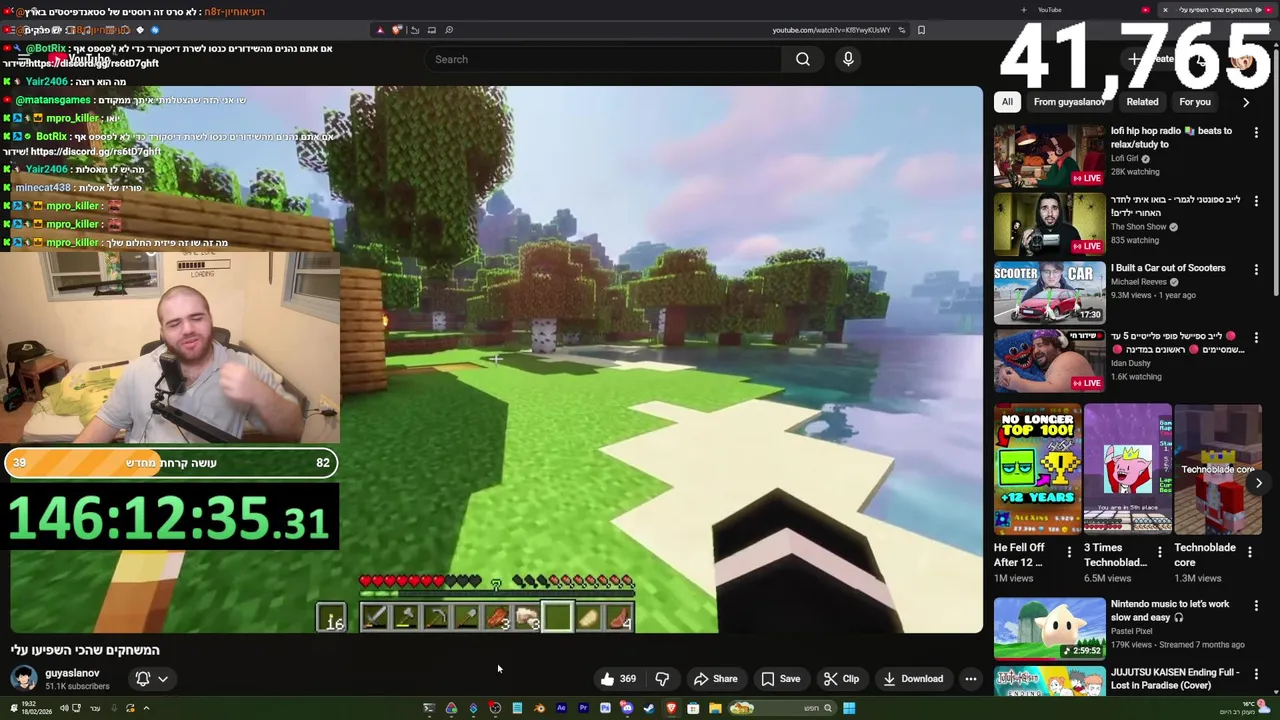Click the Brave shields lion icon
Image resolution: width=1280 pixels, height=720 pixels.
pyautogui.click(x=397, y=30)
